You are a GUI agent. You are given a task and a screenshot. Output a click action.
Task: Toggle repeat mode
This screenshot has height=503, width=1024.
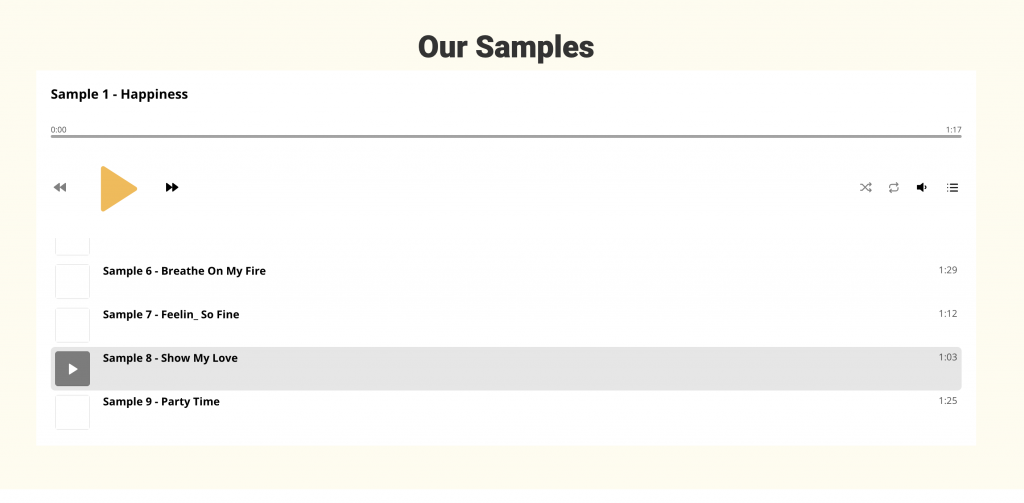tap(893, 187)
